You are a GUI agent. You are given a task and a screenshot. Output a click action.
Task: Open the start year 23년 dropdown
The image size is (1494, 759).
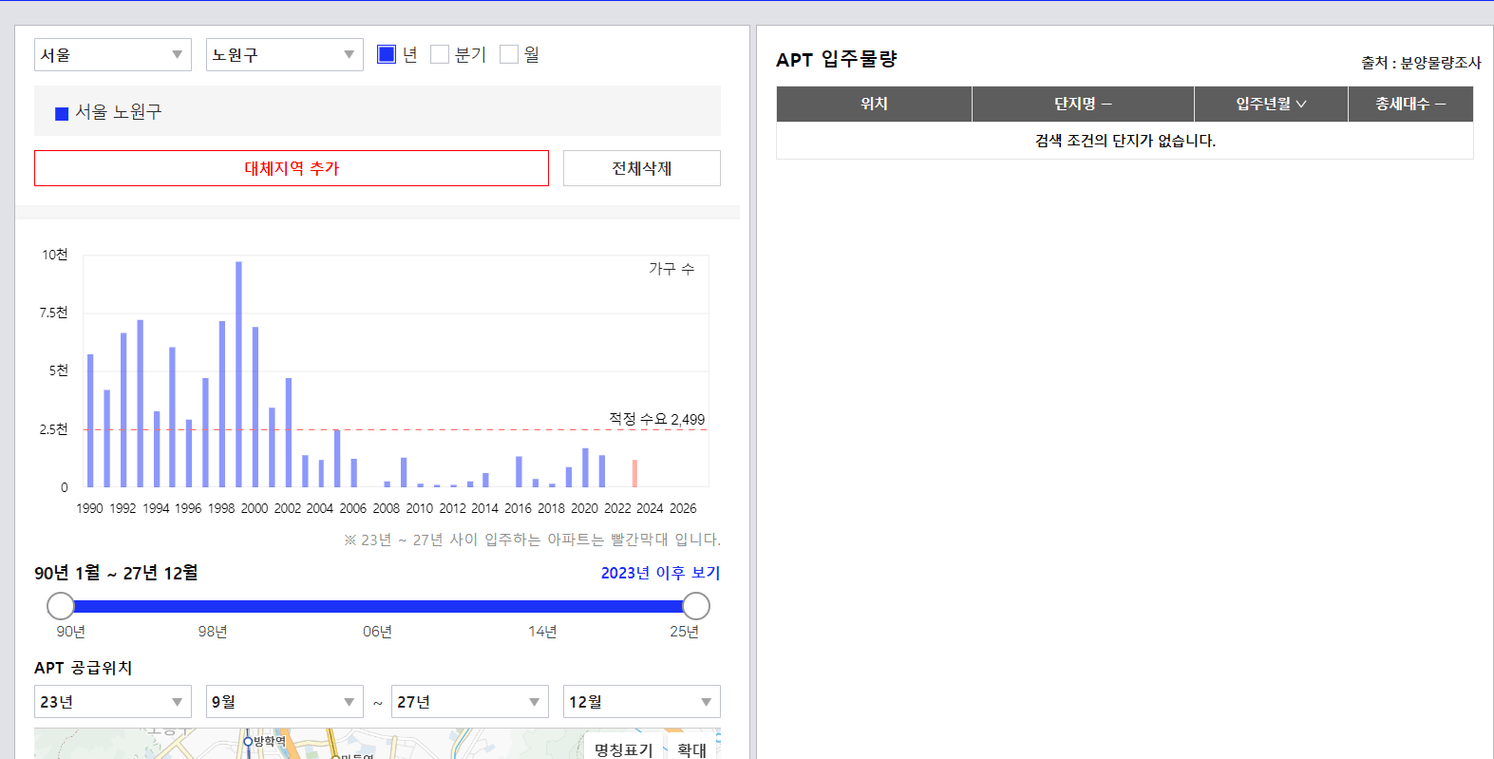coord(113,702)
